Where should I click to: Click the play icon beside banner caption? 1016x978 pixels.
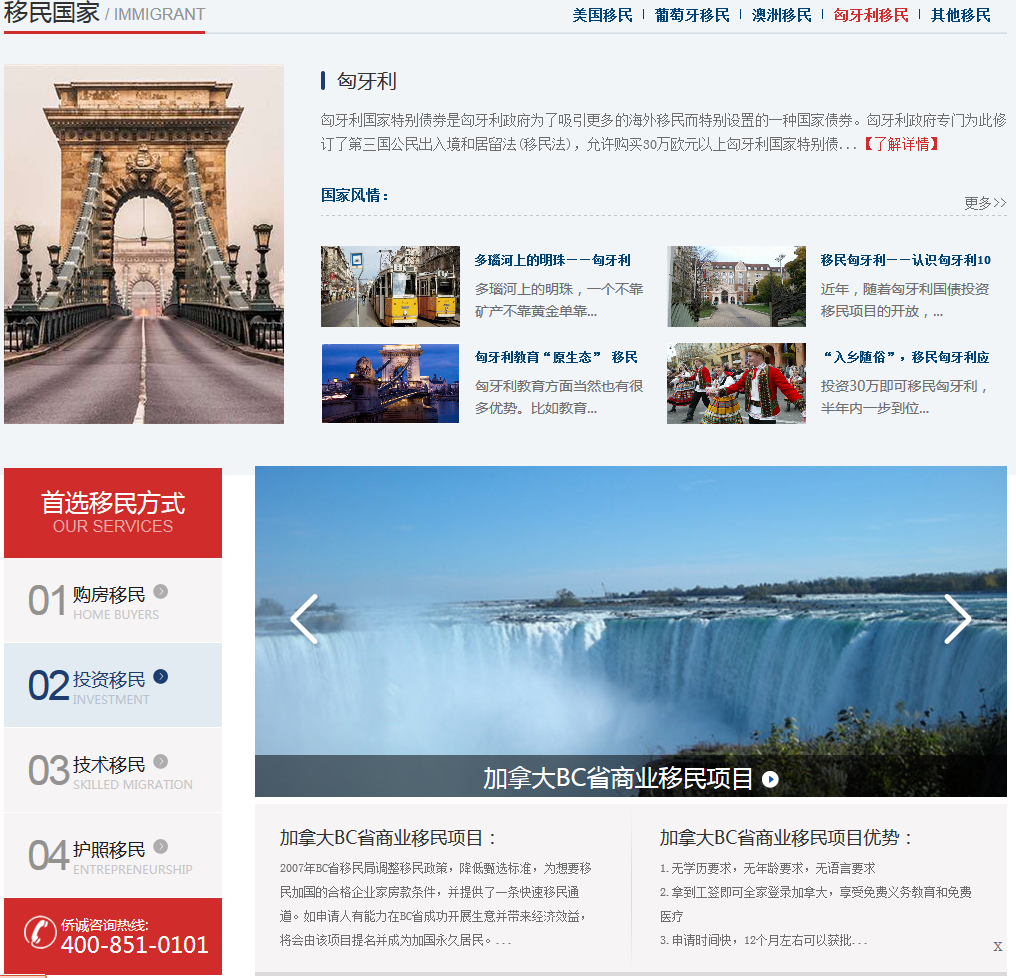click(770, 779)
